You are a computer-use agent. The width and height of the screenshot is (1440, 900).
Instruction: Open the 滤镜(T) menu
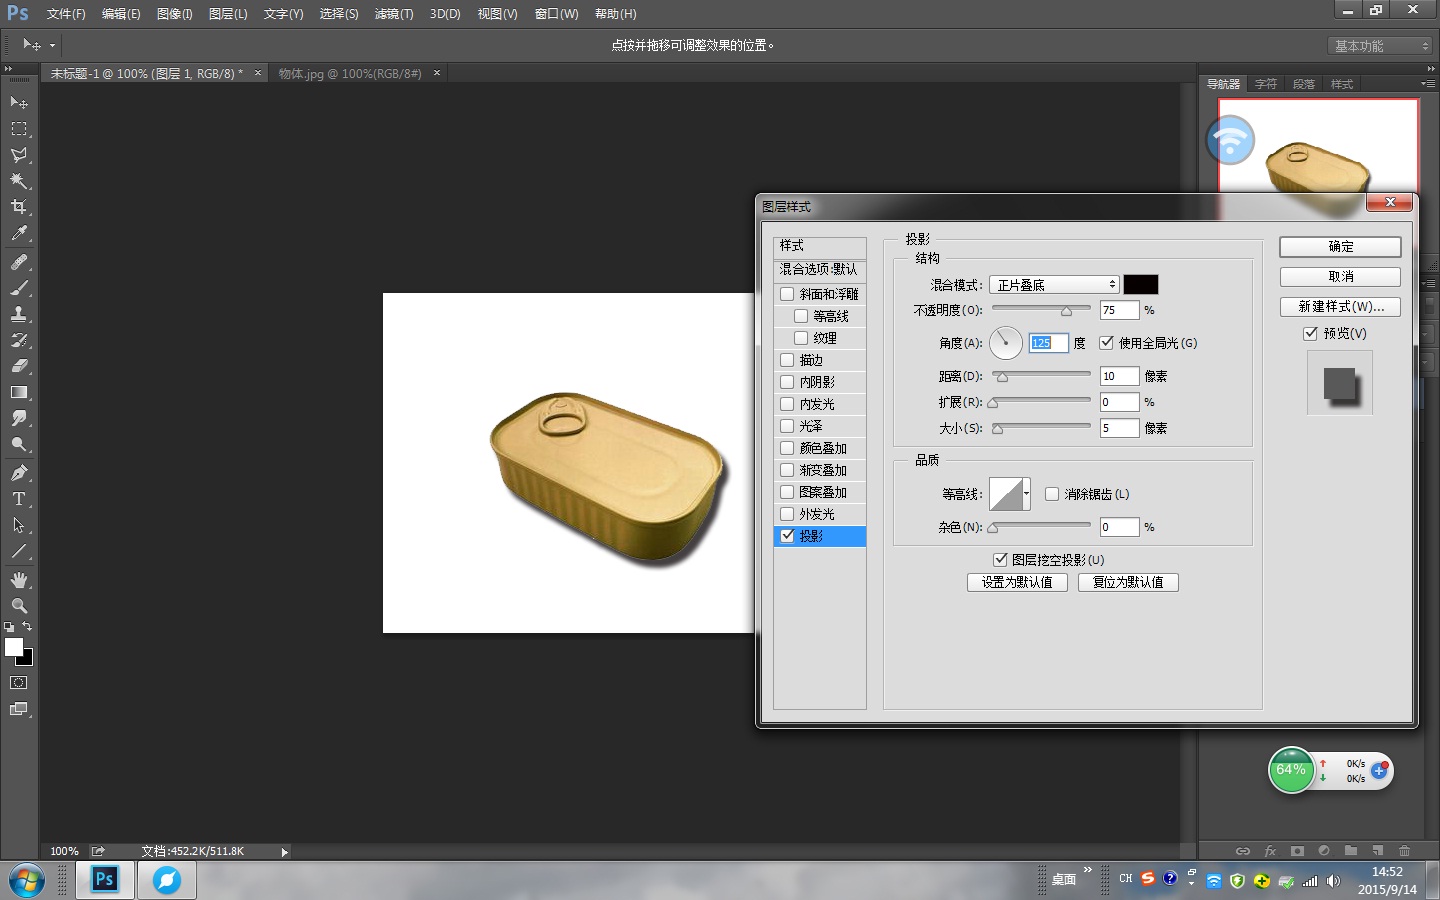point(394,14)
